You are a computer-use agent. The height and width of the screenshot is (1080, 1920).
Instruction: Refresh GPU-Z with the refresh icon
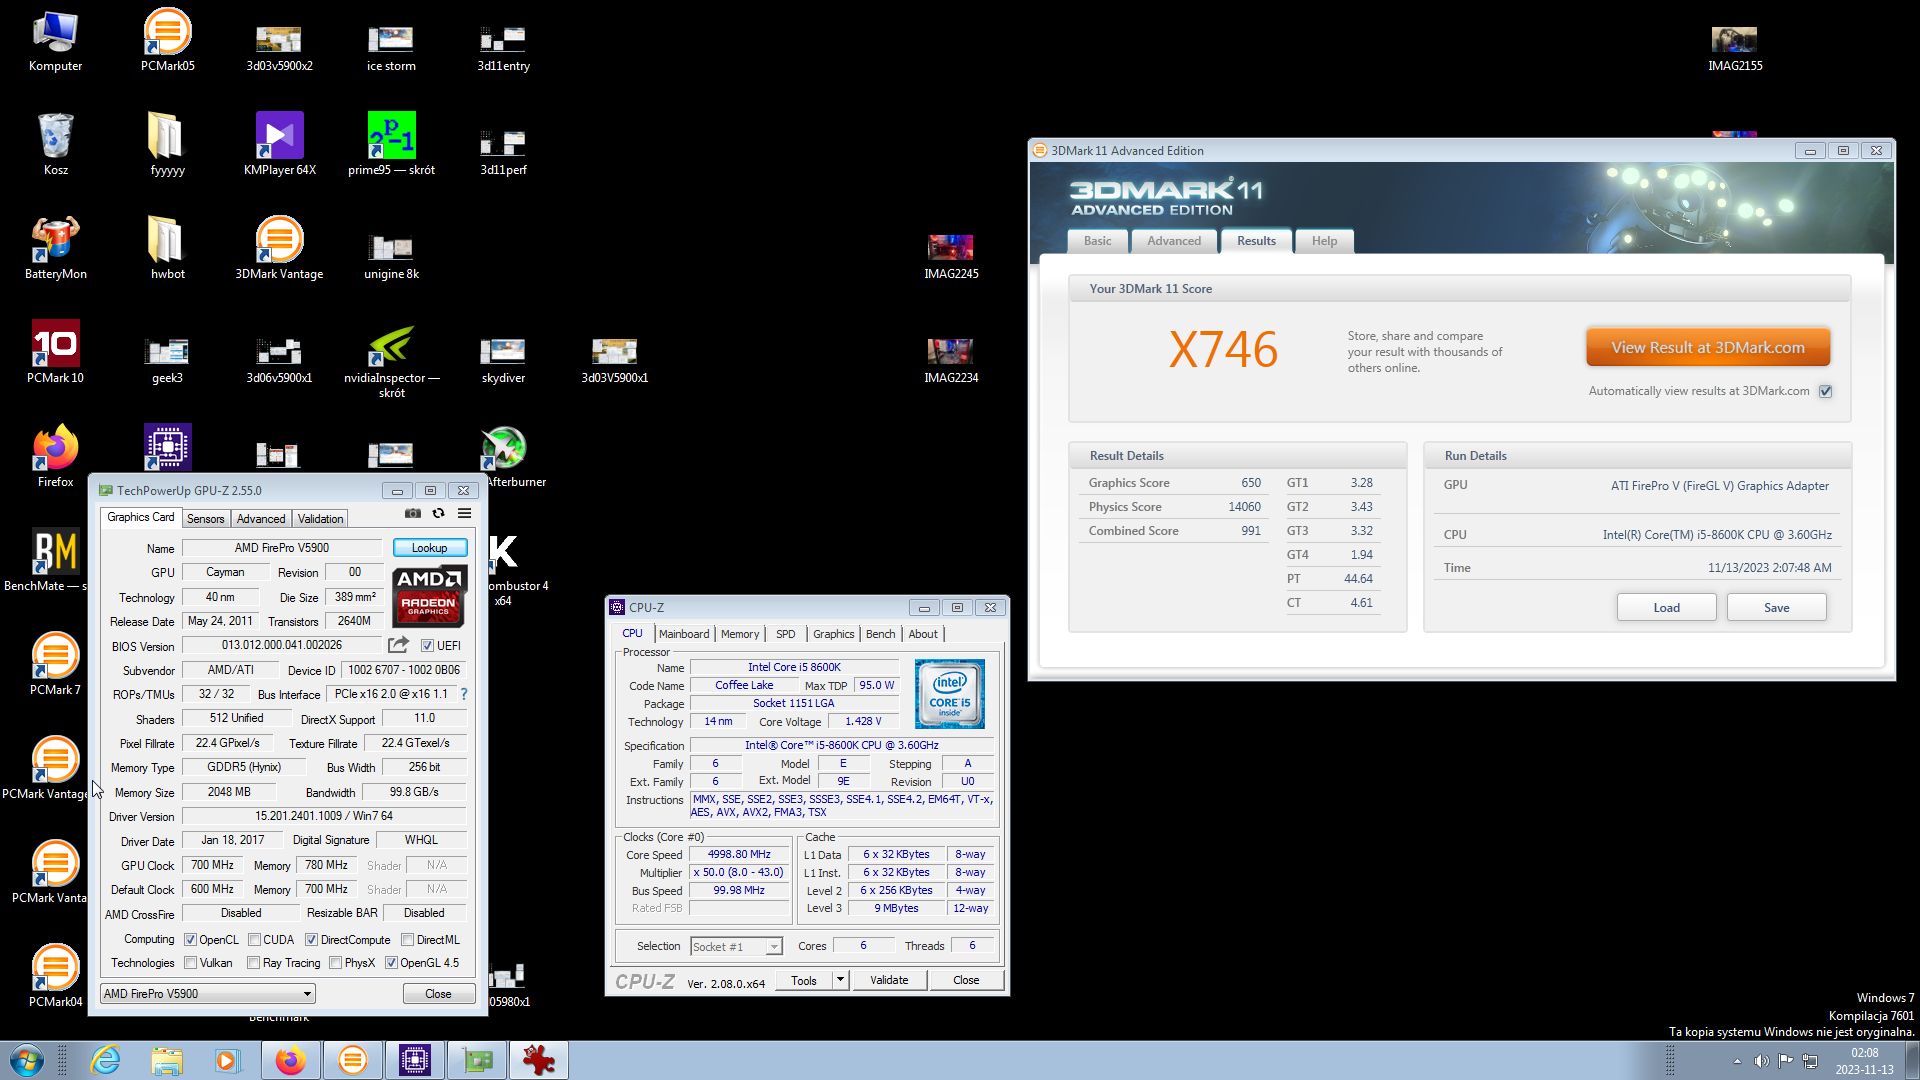pyautogui.click(x=438, y=513)
